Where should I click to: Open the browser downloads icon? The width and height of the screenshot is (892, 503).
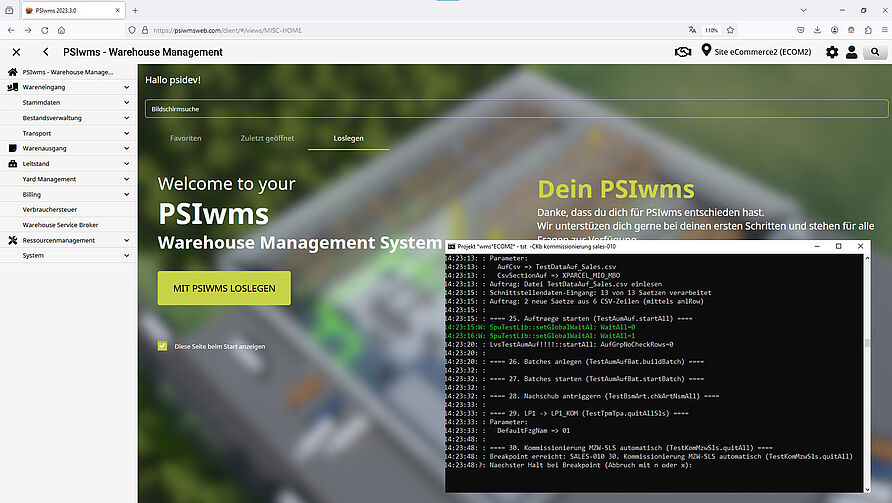[x=817, y=30]
